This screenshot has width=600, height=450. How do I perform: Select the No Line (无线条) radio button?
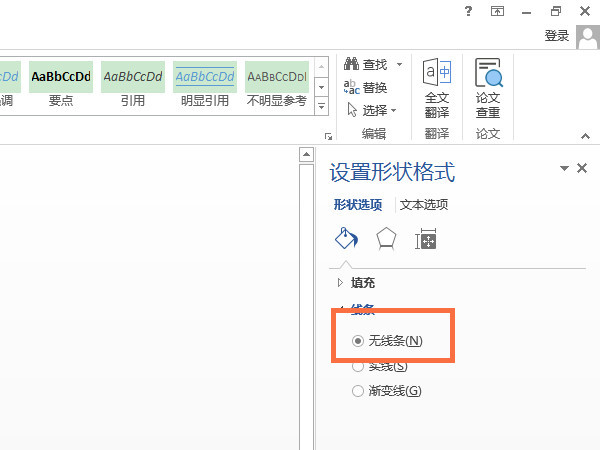click(358, 341)
